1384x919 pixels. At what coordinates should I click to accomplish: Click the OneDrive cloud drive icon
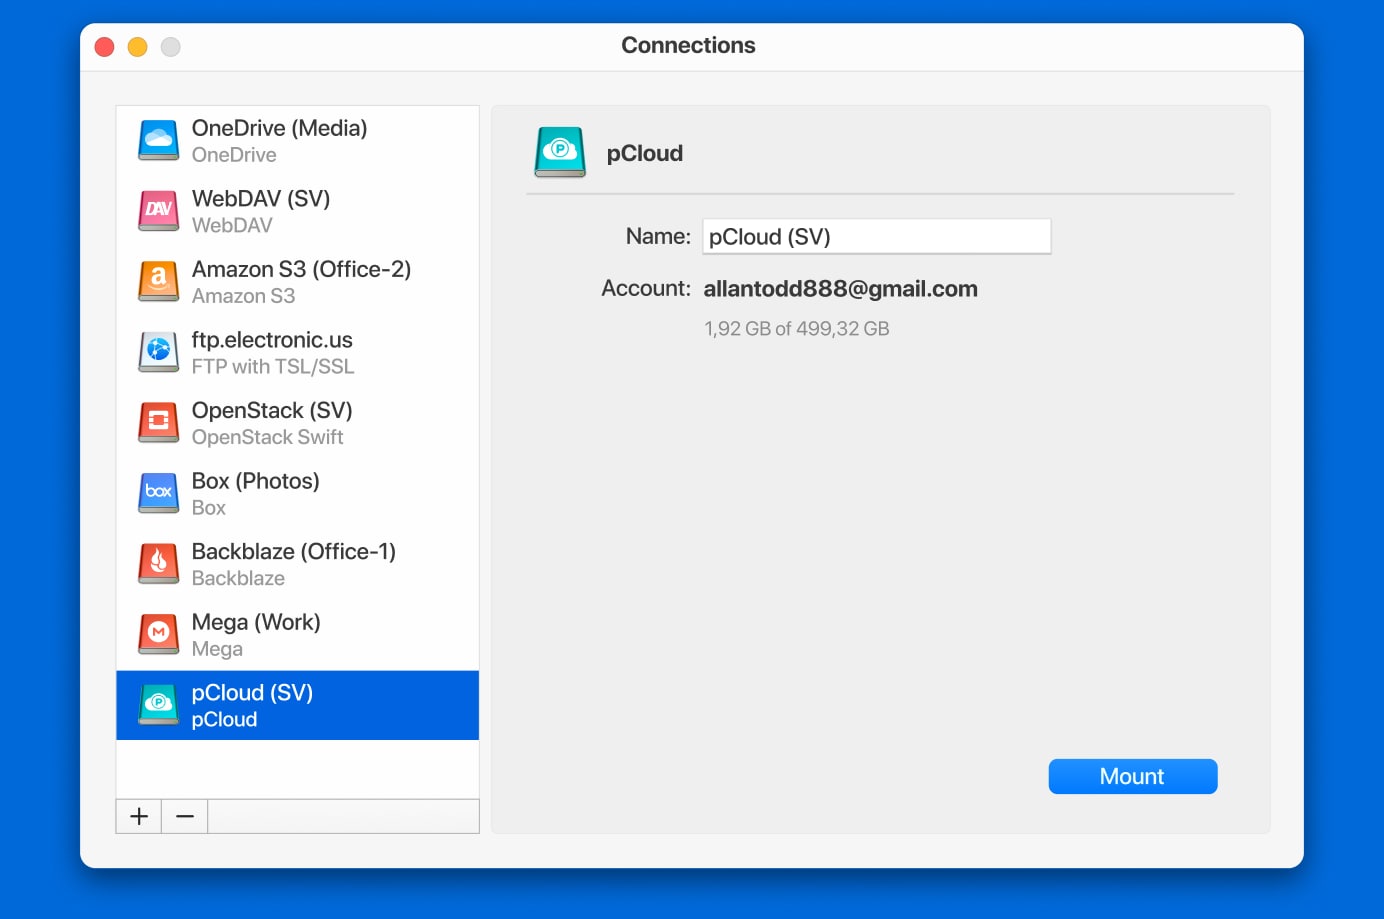click(x=158, y=141)
